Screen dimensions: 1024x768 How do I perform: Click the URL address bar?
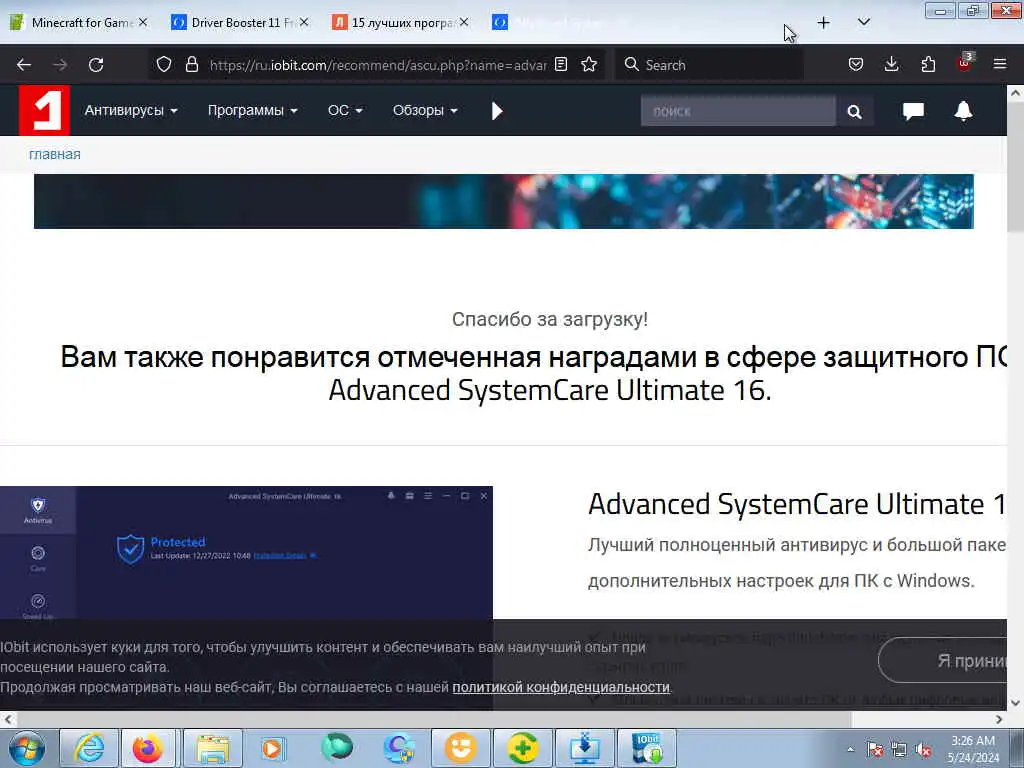(x=377, y=65)
